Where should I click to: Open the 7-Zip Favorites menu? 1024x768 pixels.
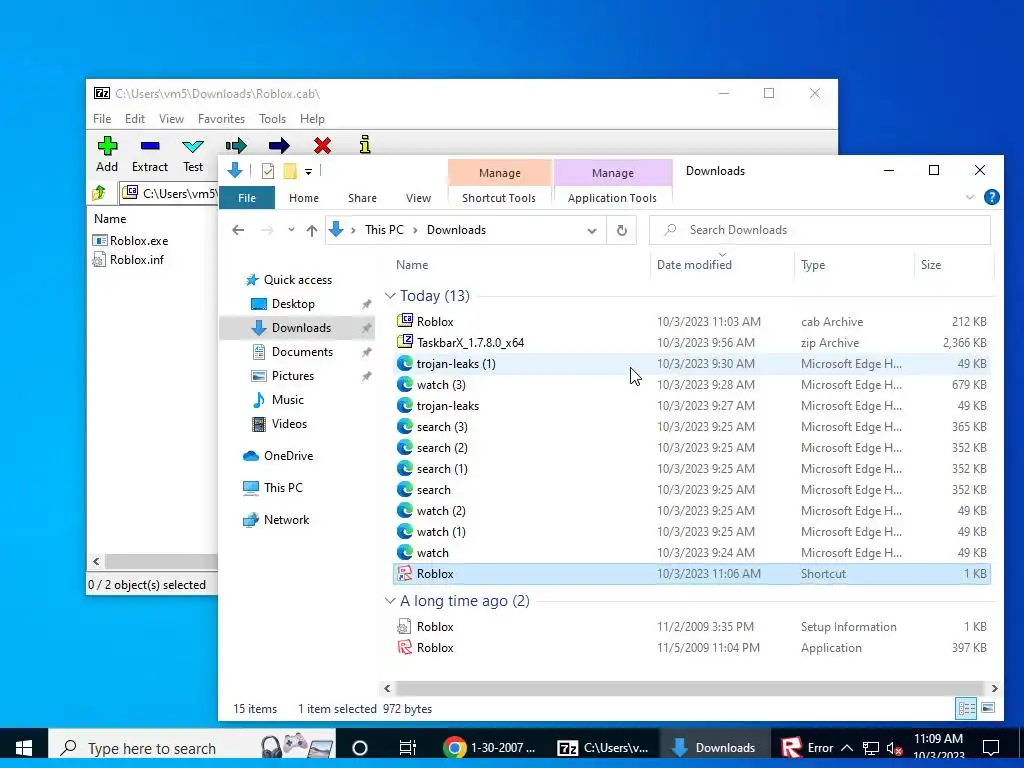pos(221,119)
